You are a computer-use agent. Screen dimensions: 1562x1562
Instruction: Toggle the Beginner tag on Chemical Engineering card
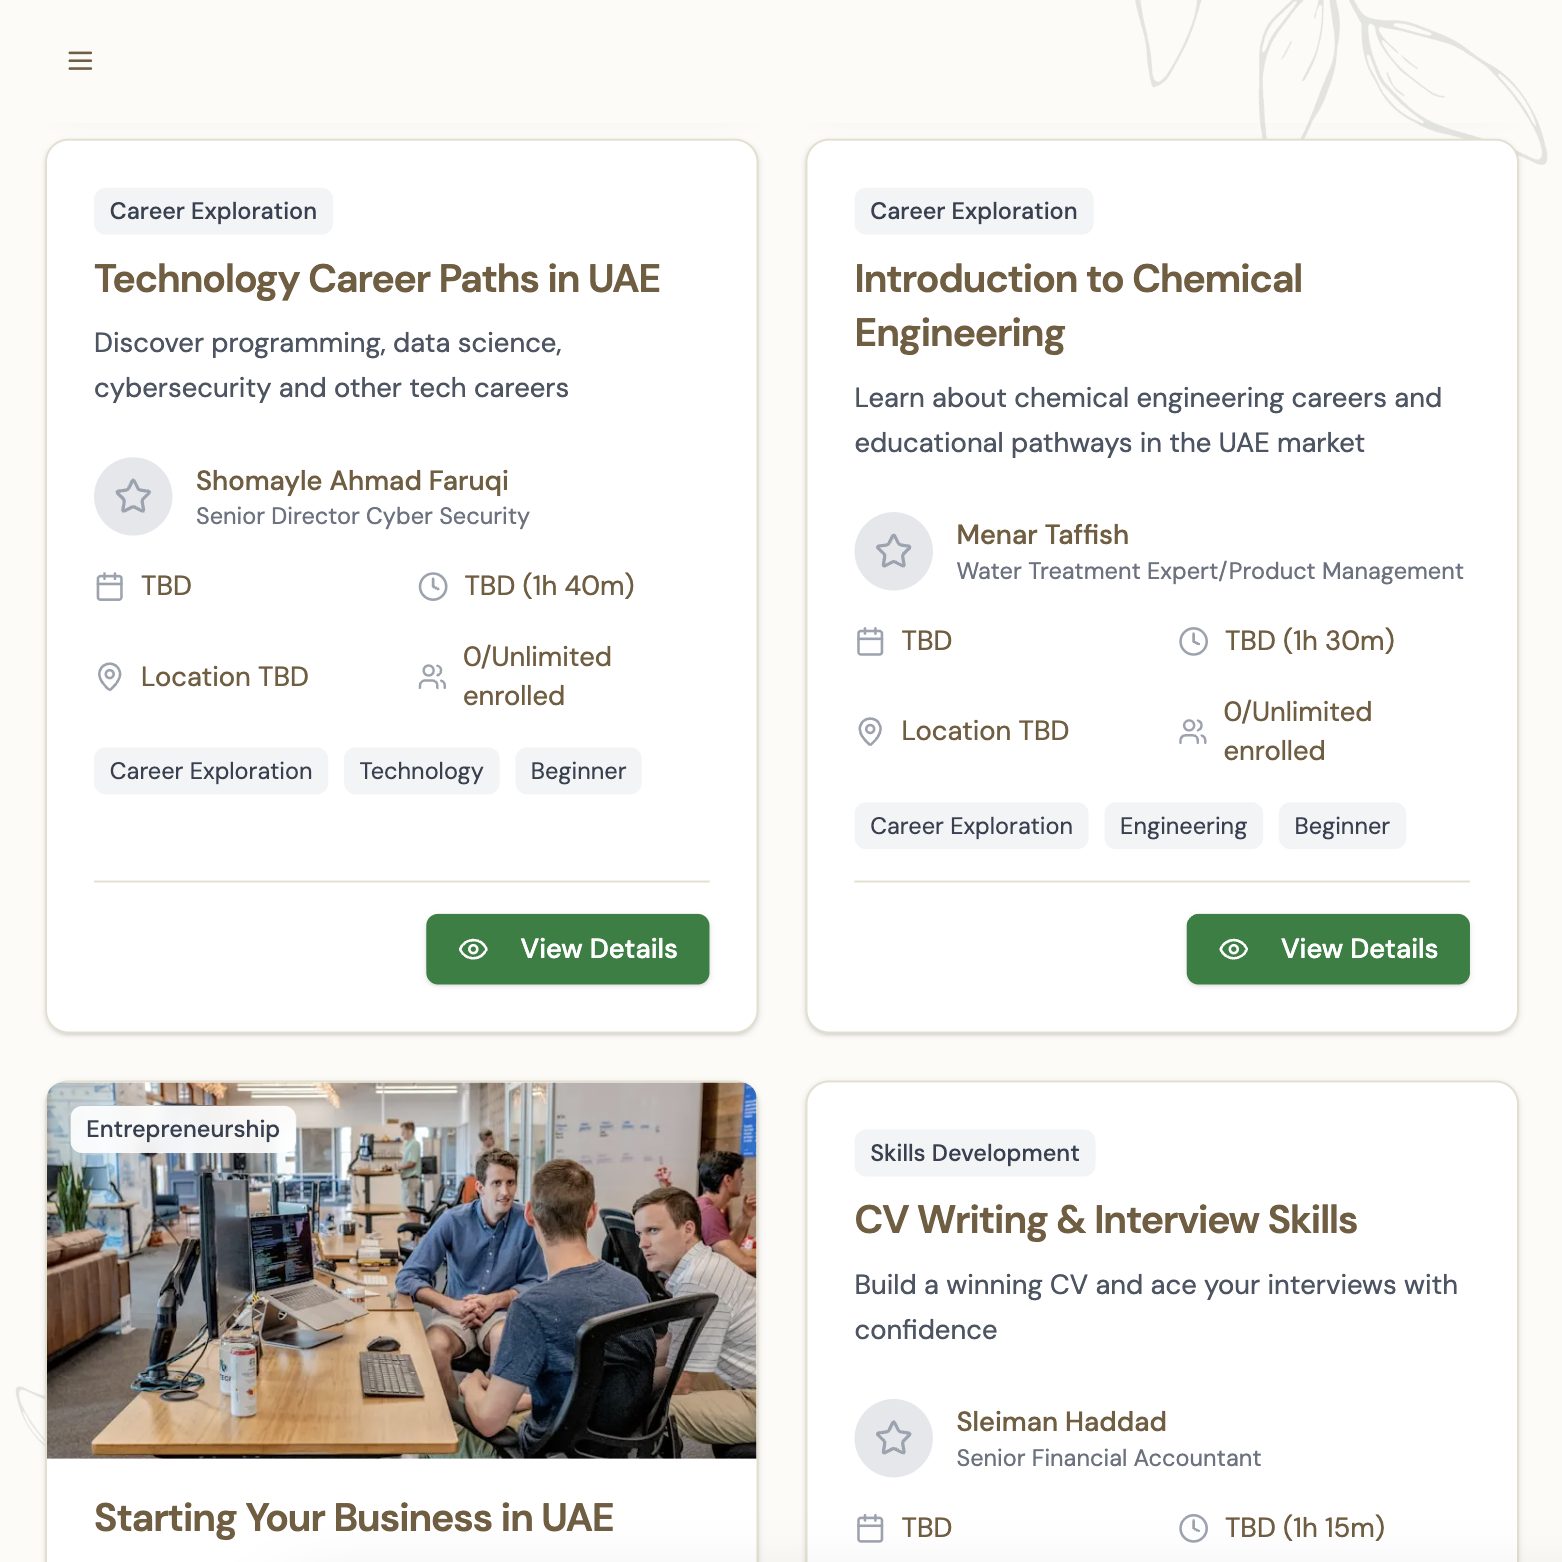click(x=1342, y=825)
